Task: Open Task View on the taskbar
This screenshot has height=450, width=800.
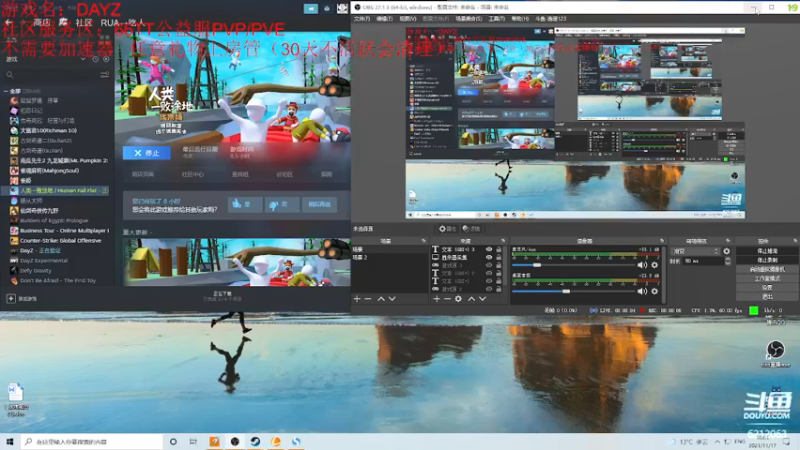Action: coord(193,441)
